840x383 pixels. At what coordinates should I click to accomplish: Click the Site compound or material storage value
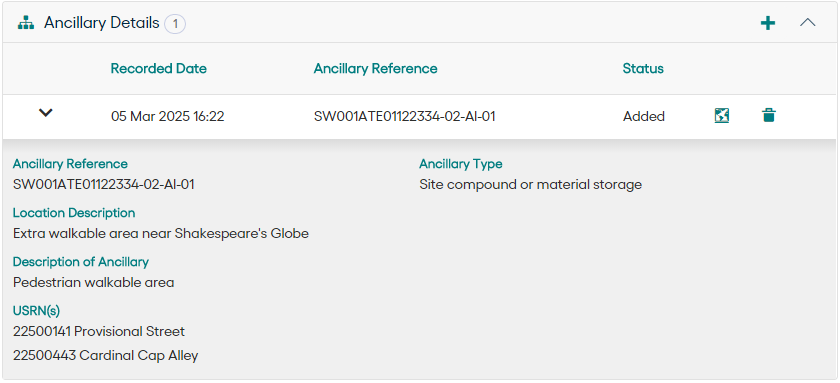[530, 185]
